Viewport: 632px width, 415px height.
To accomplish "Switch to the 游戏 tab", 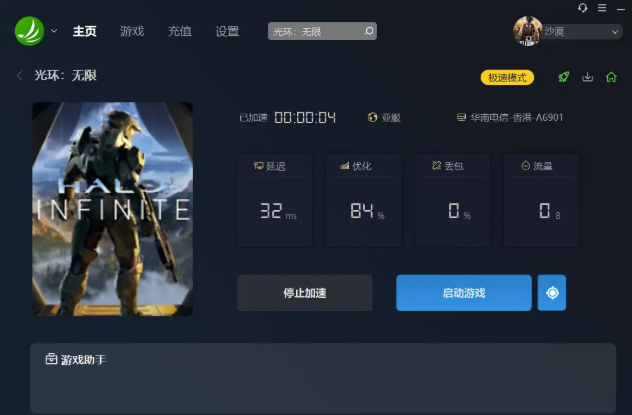I will (x=132, y=31).
